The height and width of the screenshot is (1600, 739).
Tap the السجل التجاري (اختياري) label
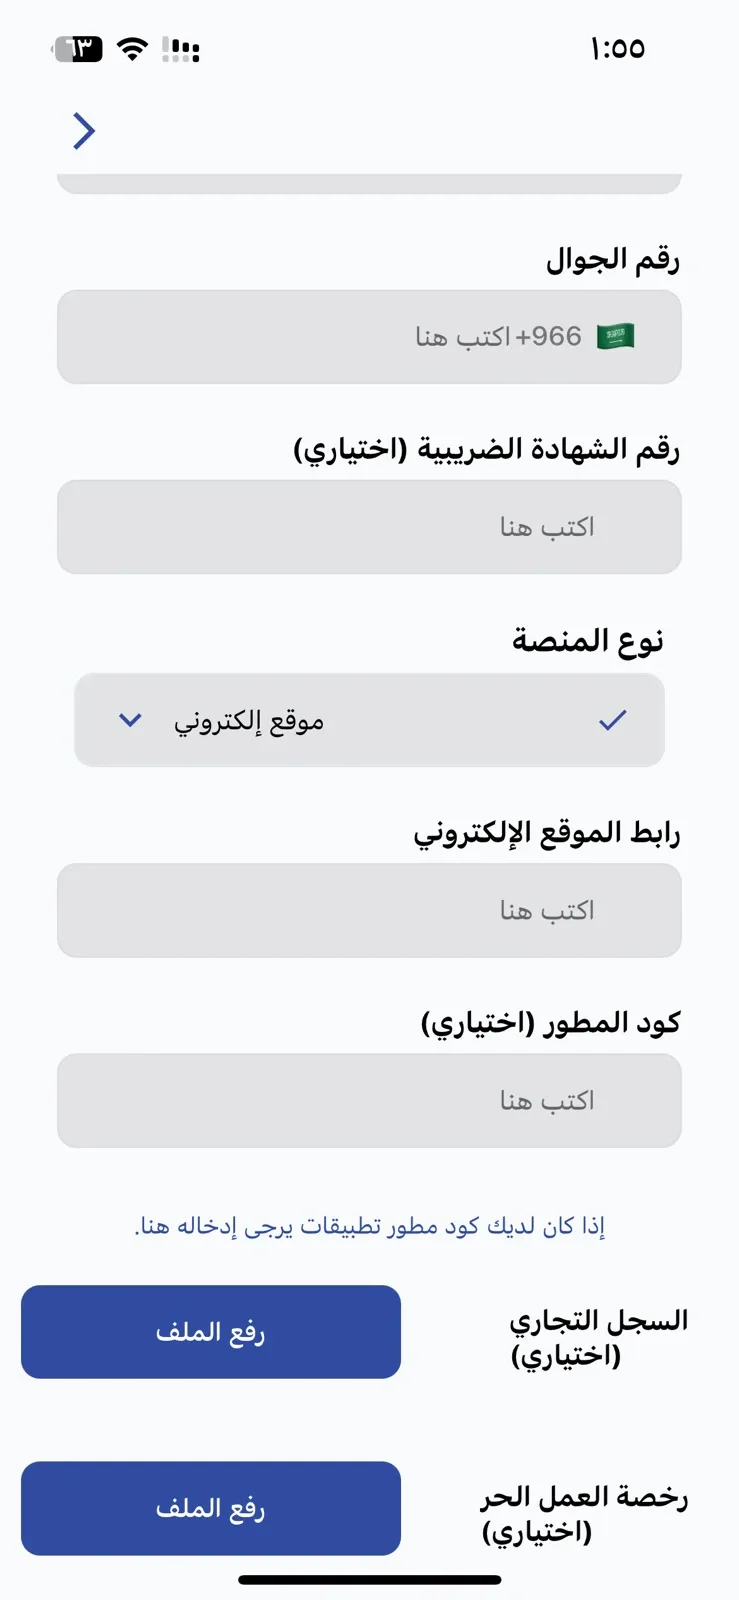[599, 1338]
